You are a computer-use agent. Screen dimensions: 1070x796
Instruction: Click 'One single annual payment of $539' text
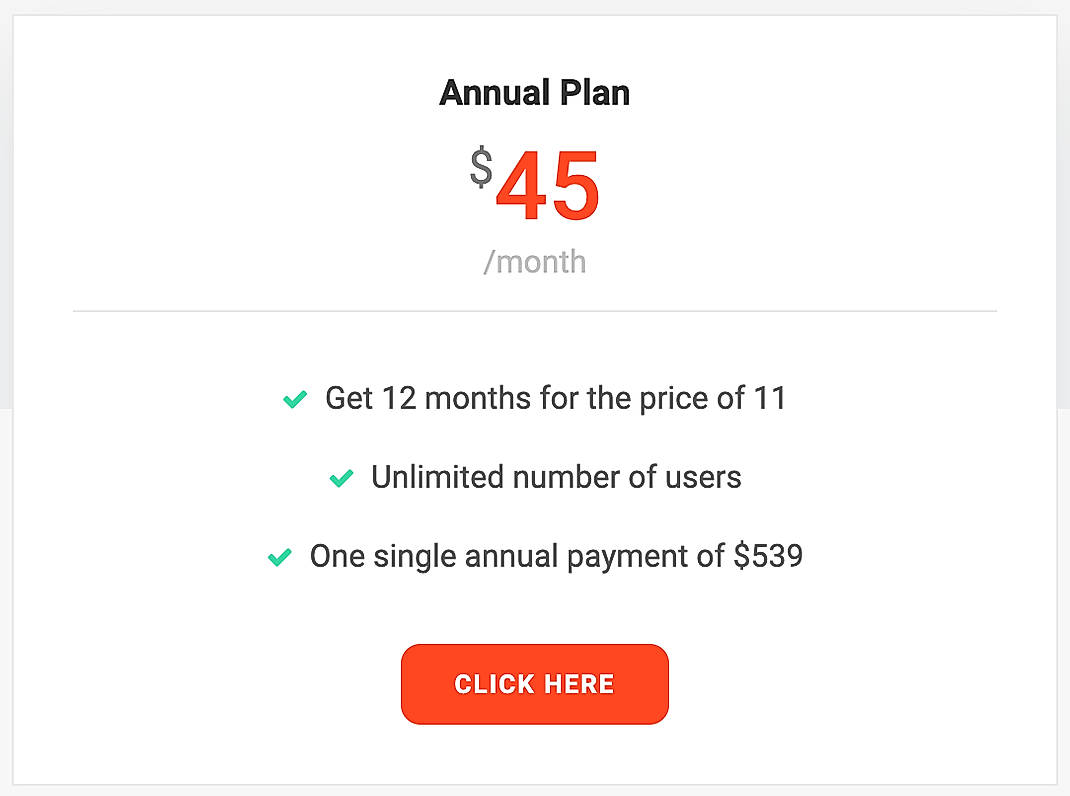coord(556,556)
